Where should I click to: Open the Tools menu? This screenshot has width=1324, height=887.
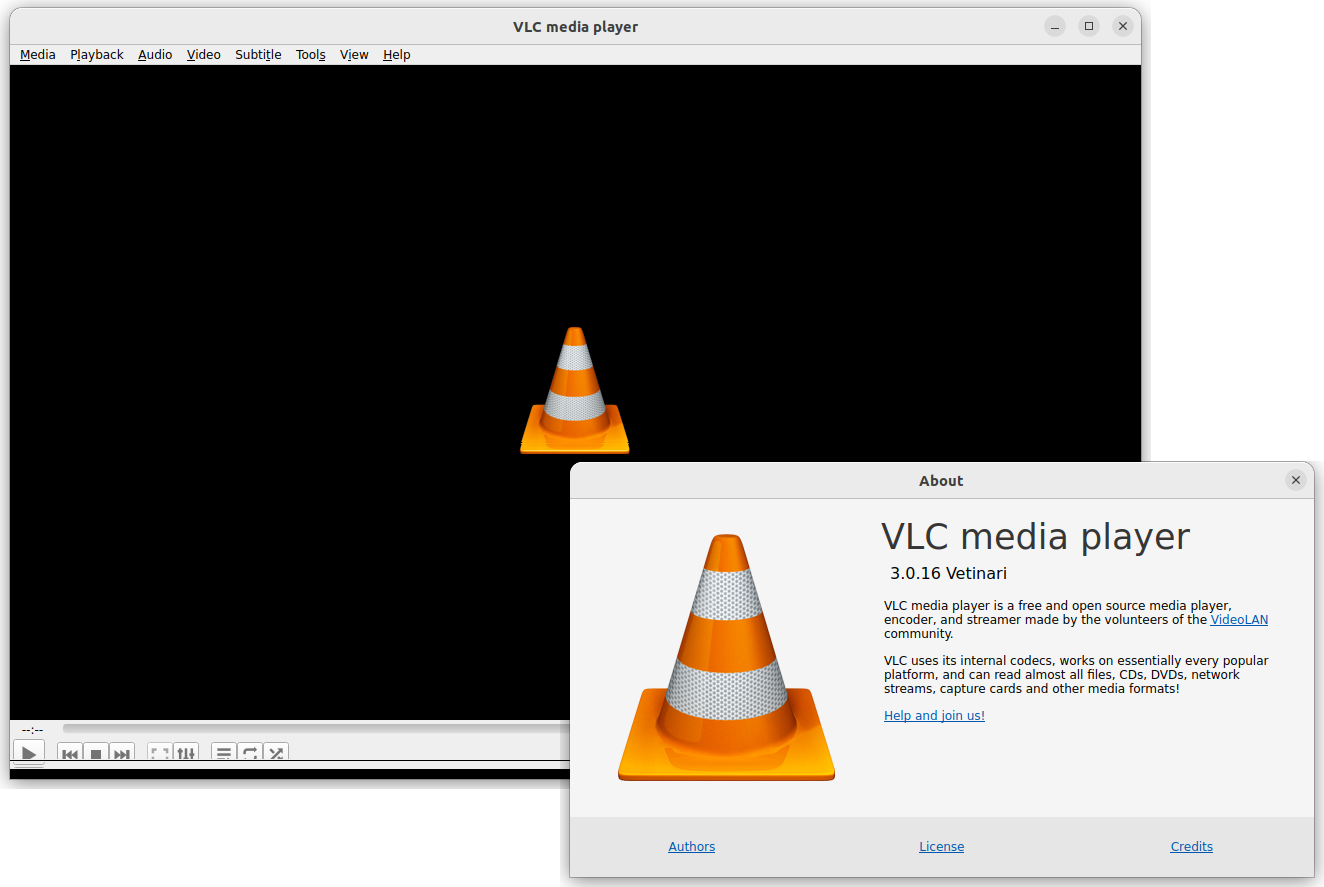coord(311,55)
